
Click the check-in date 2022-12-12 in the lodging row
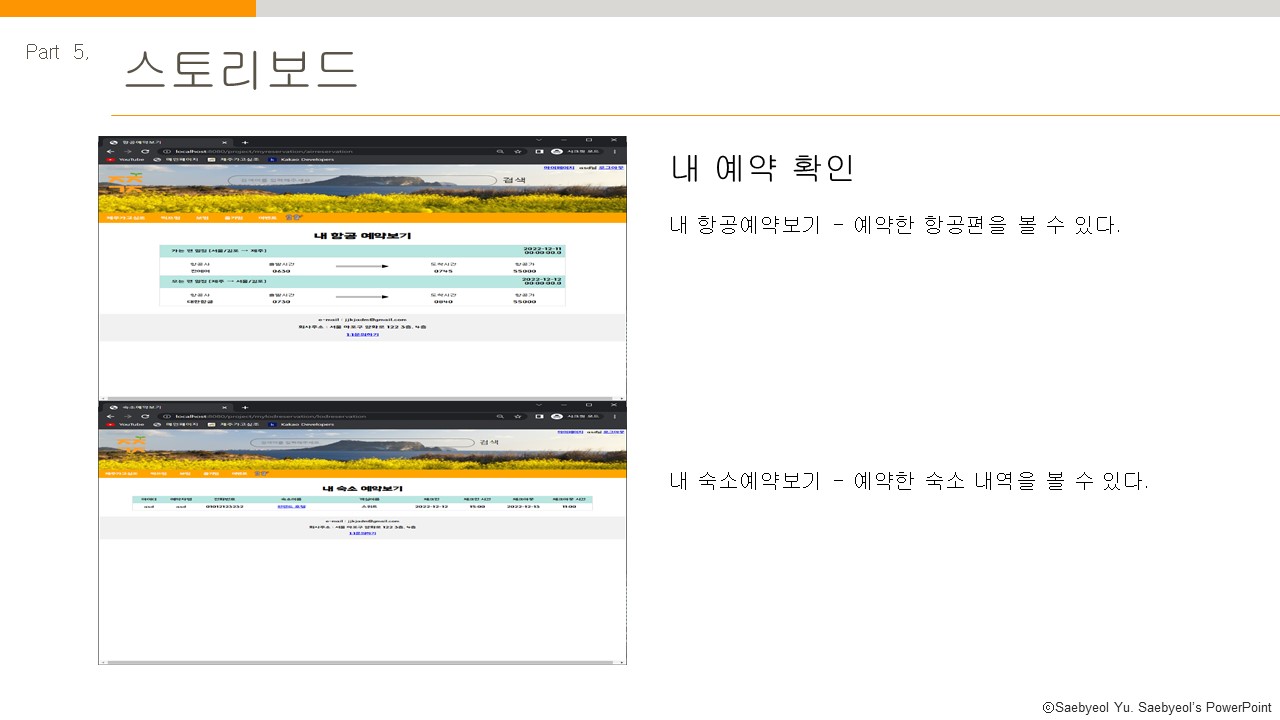pyautogui.click(x=432, y=506)
